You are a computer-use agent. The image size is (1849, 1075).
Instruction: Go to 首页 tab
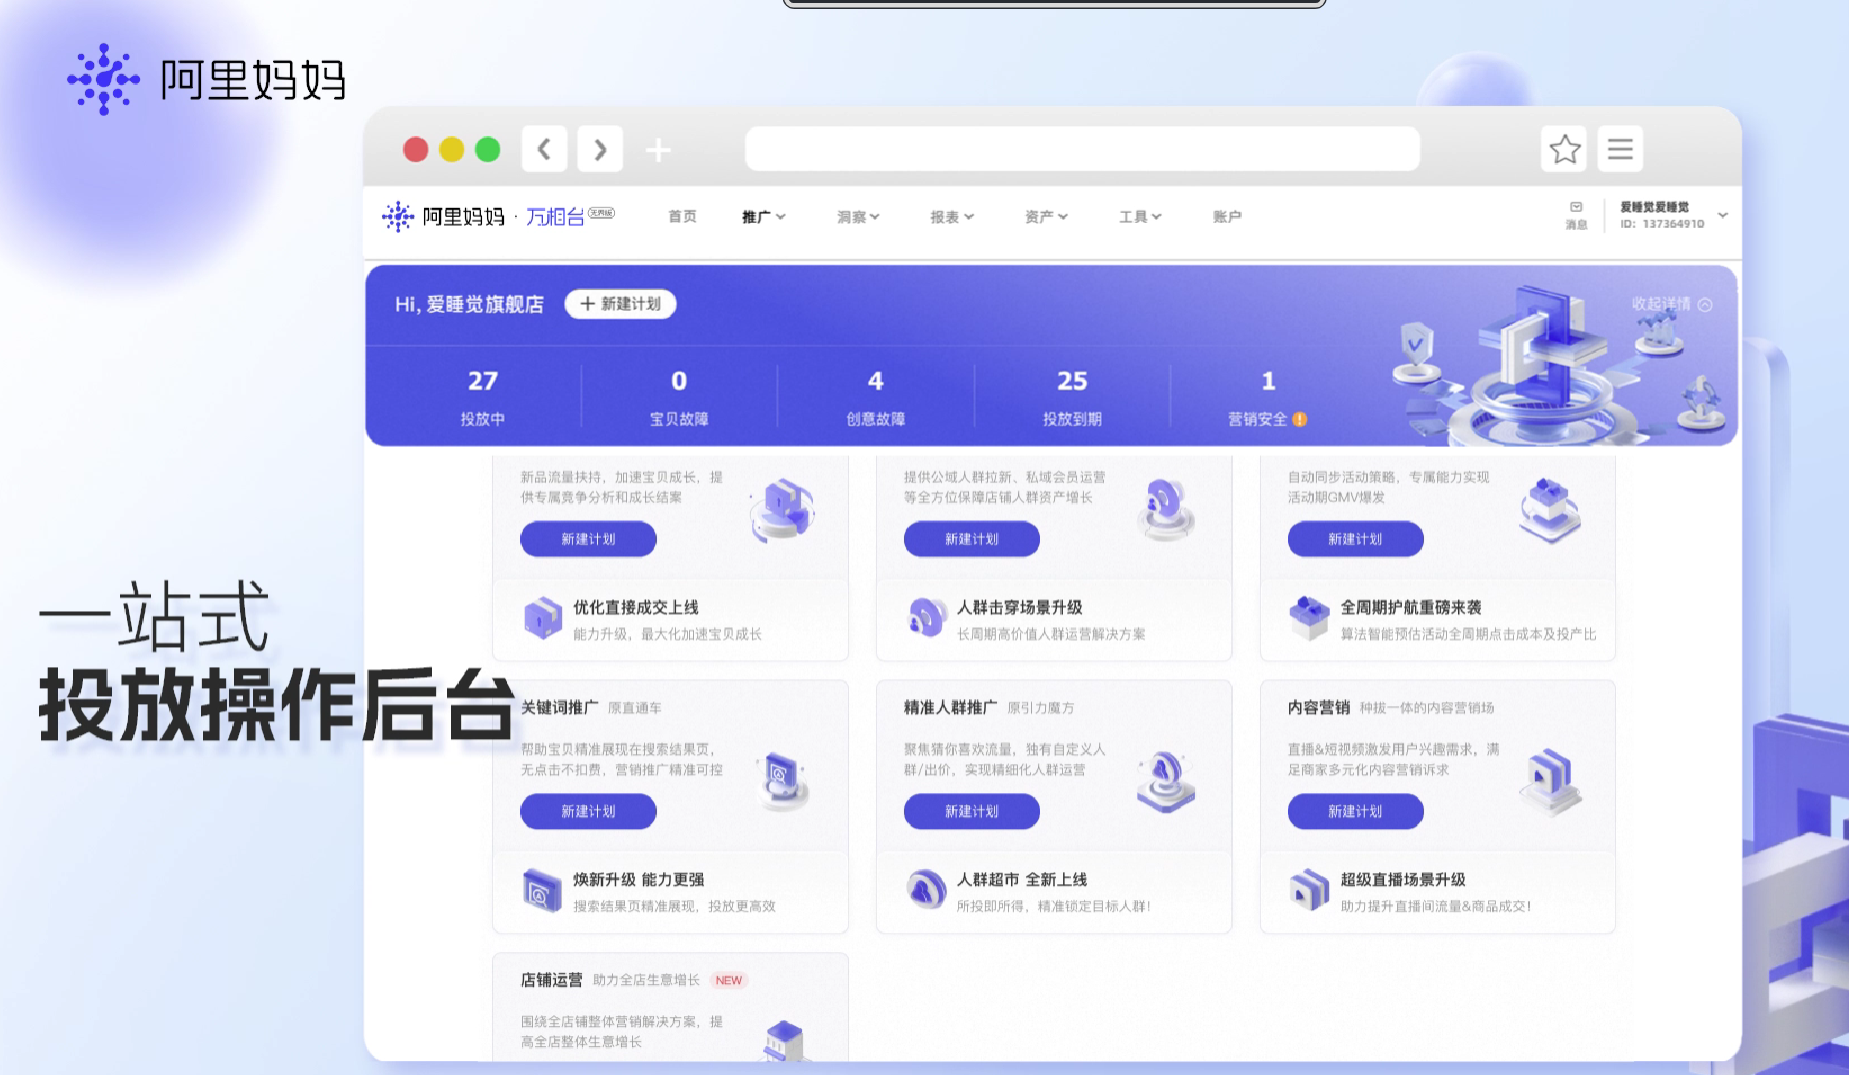point(682,216)
